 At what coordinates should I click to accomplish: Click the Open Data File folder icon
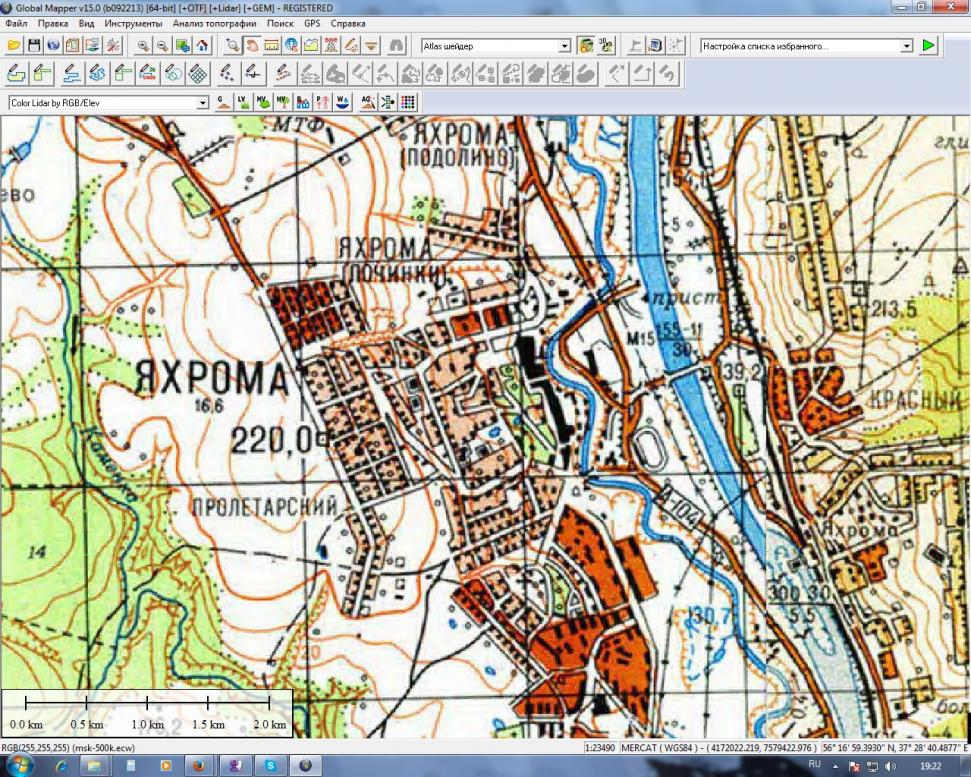pyautogui.click(x=14, y=46)
